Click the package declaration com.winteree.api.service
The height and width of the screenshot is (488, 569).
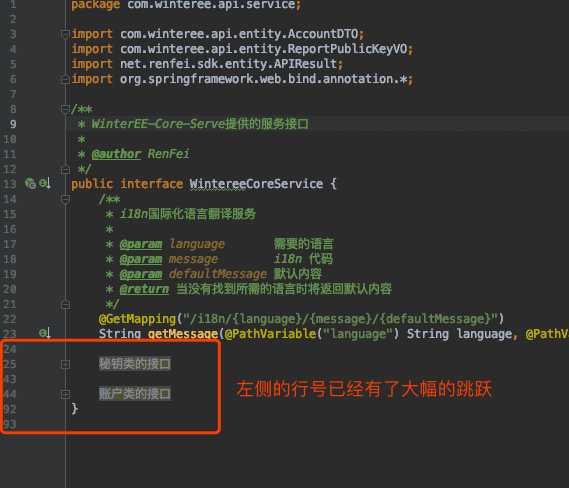[186, 5]
